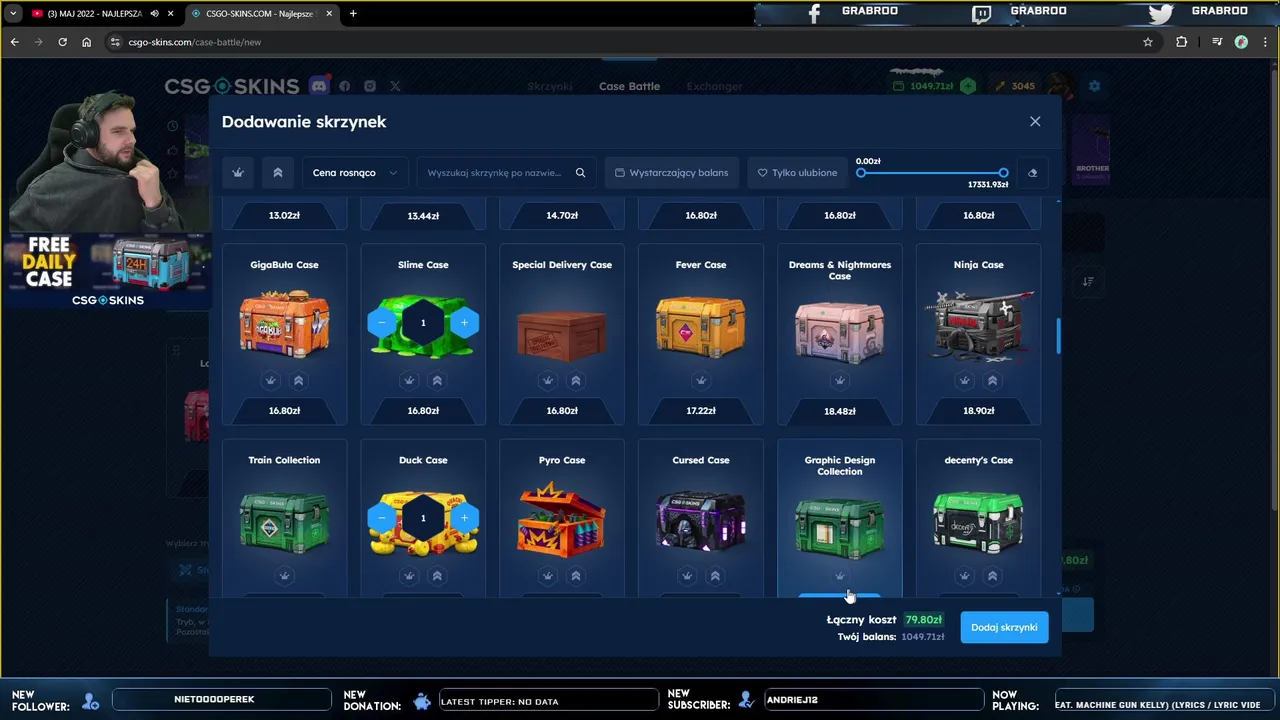Toggle the double-chevron filter in the toolbar
This screenshot has height=720, width=1280.
pos(278,173)
